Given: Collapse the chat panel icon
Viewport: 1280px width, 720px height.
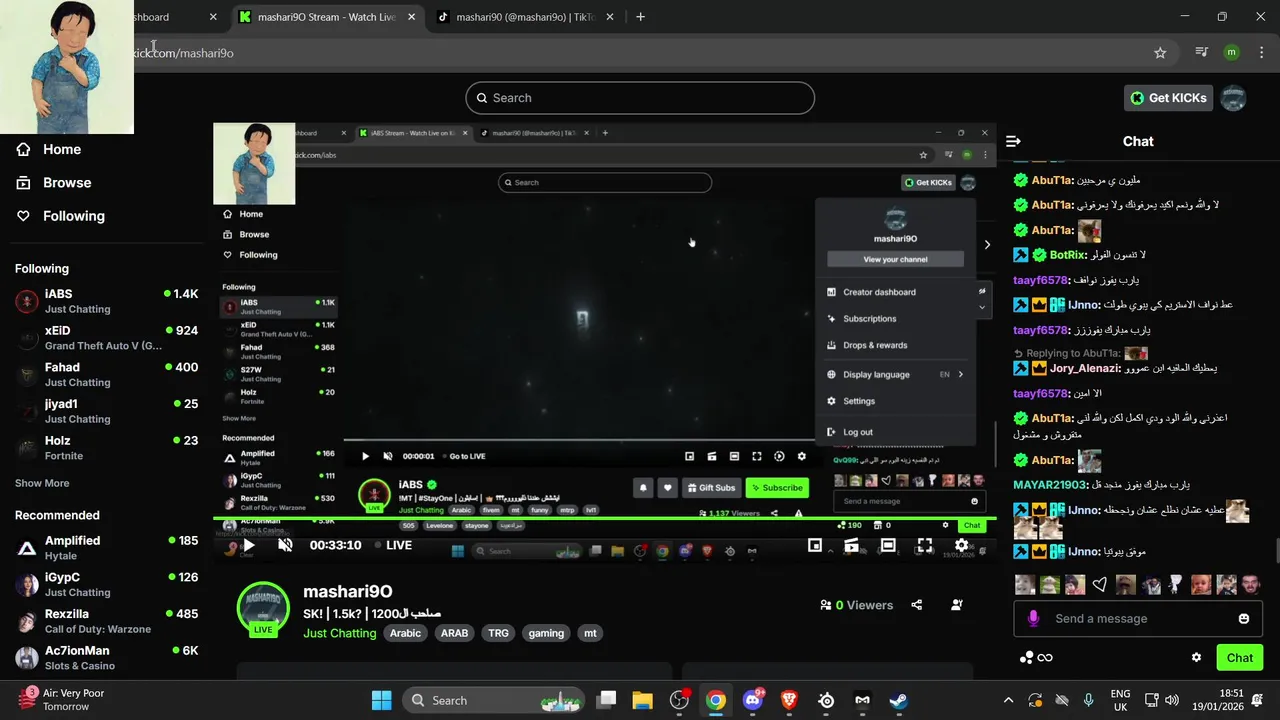Looking at the screenshot, I should pyautogui.click(x=1013, y=141).
